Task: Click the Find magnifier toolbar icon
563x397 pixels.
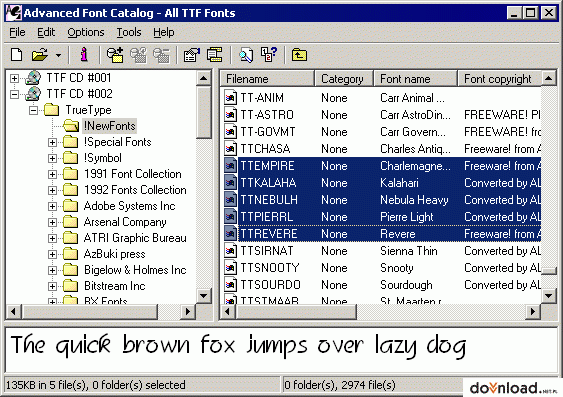Action: click(x=246, y=55)
